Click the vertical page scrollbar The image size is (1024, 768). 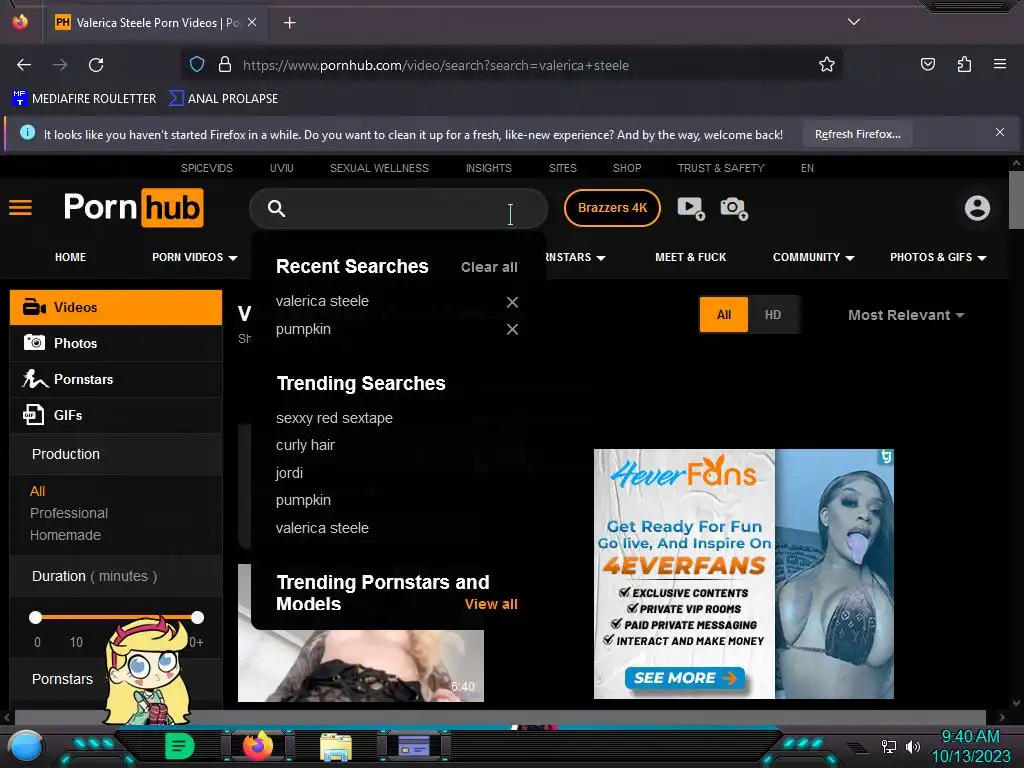[x=1016, y=199]
